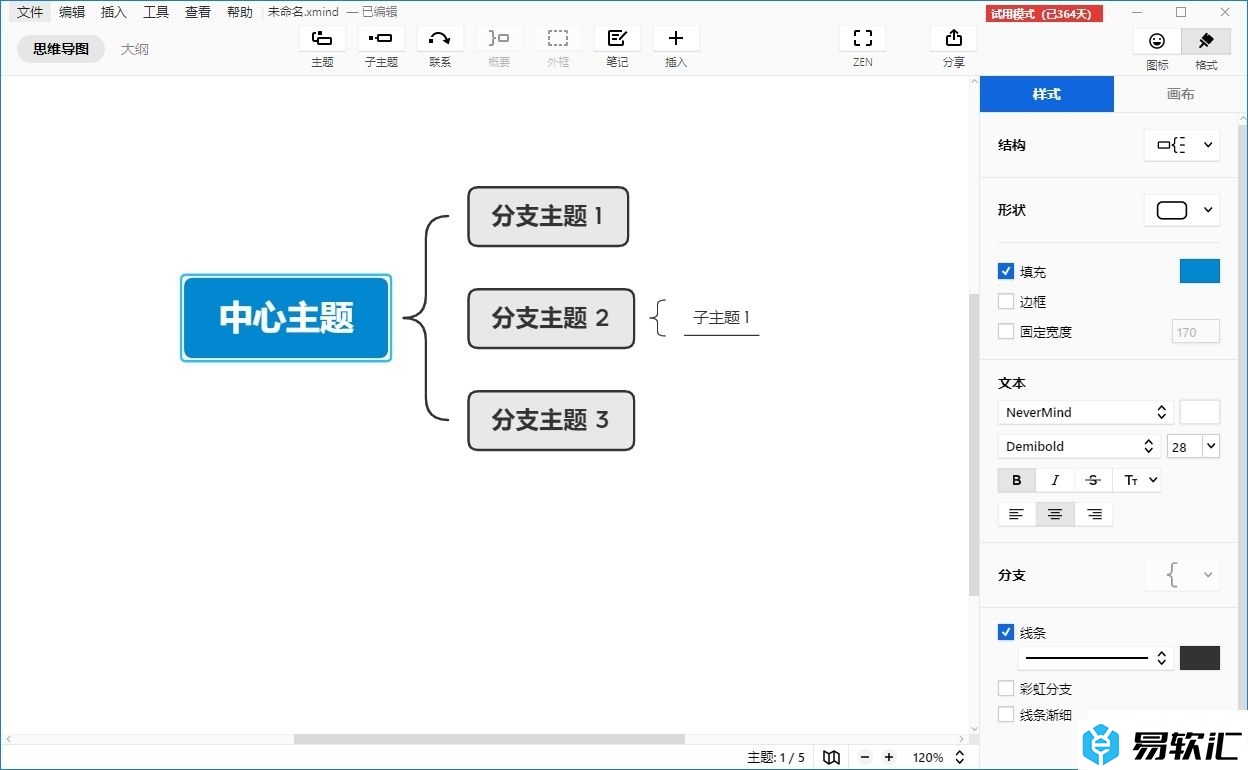This screenshot has height=770, width=1248.
Task: Click the 试用模式 trial mode badge
Action: [1045, 13]
